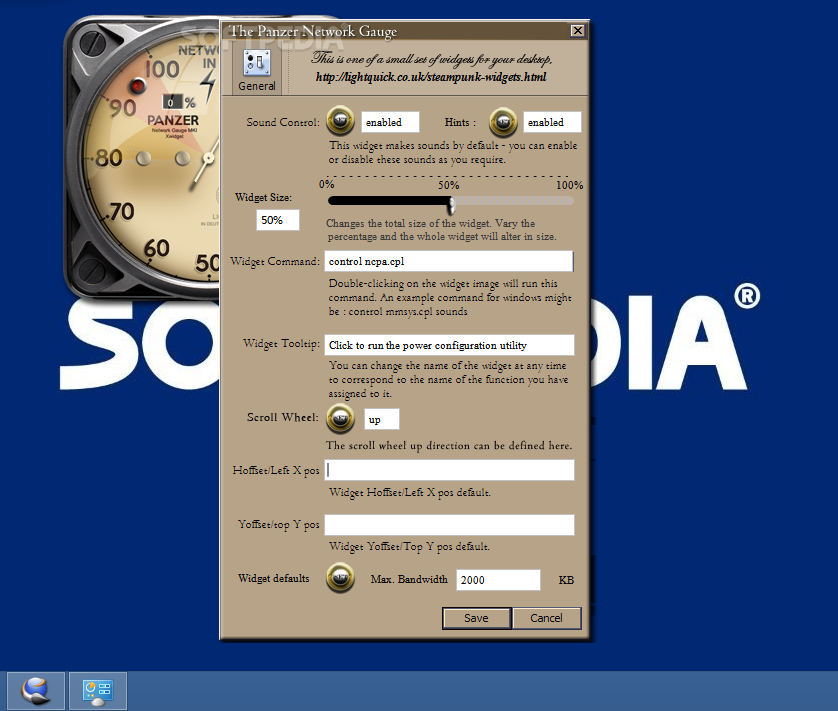Click the red lamp on the gauge
Screen dimensions: 838x711
137,86
